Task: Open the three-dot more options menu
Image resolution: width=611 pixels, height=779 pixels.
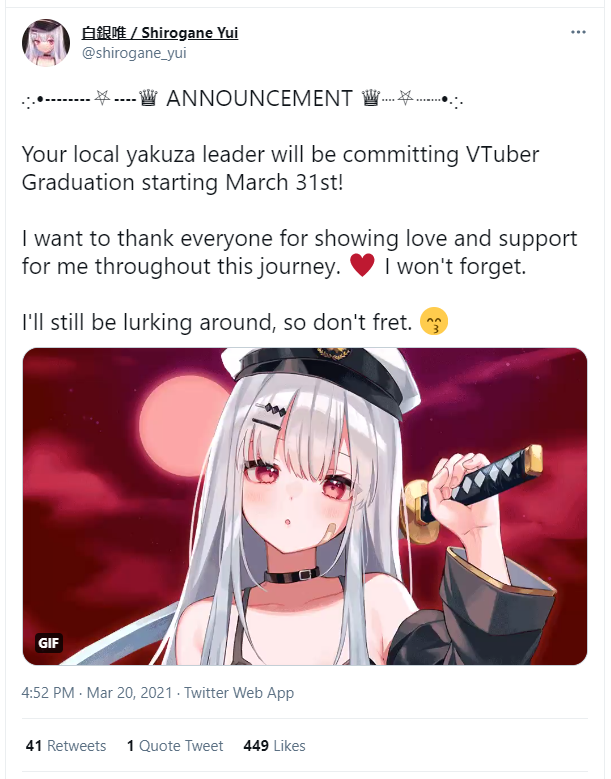Action: pyautogui.click(x=578, y=32)
